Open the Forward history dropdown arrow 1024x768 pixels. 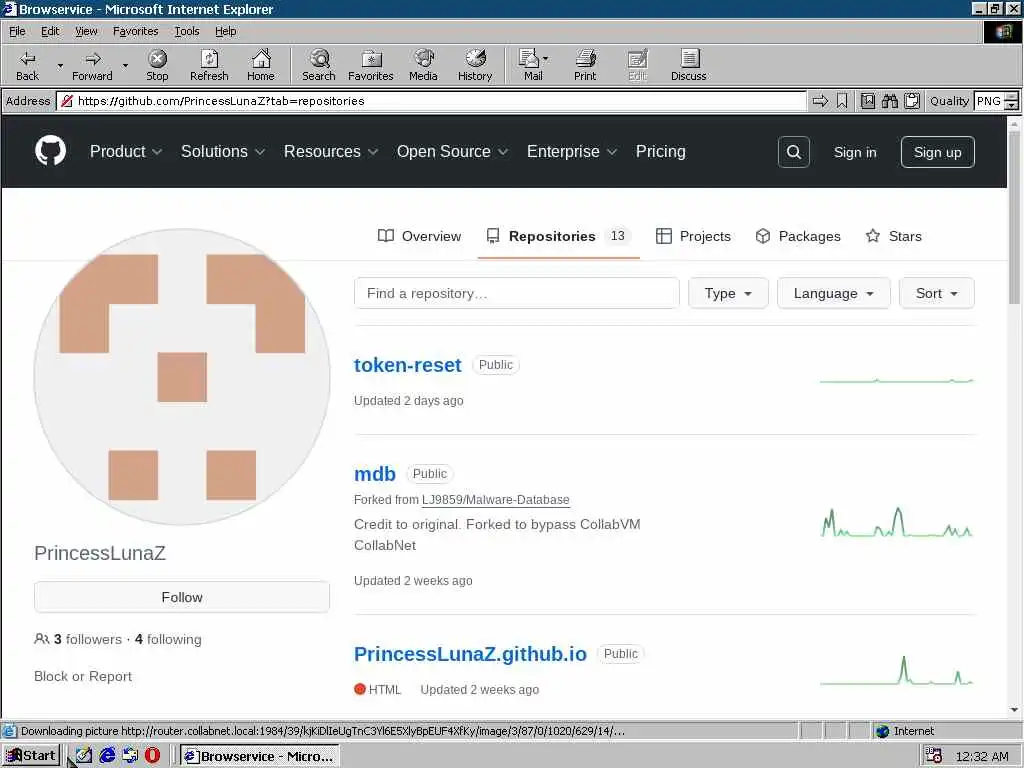125,65
